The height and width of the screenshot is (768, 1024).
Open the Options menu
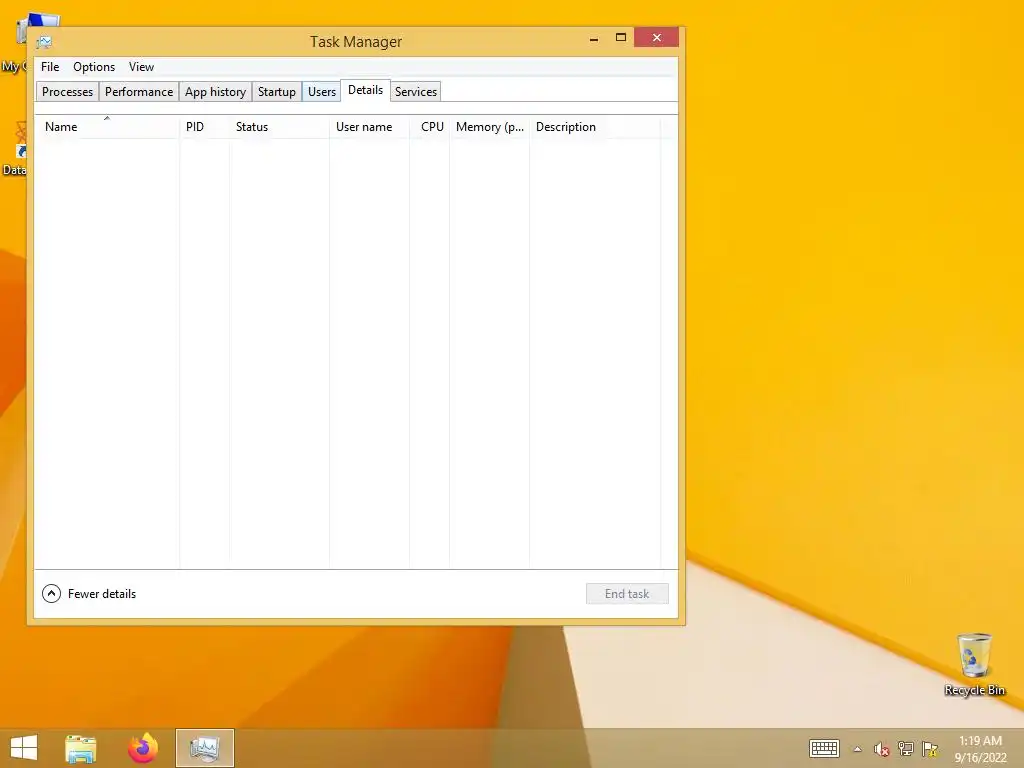pyautogui.click(x=94, y=67)
